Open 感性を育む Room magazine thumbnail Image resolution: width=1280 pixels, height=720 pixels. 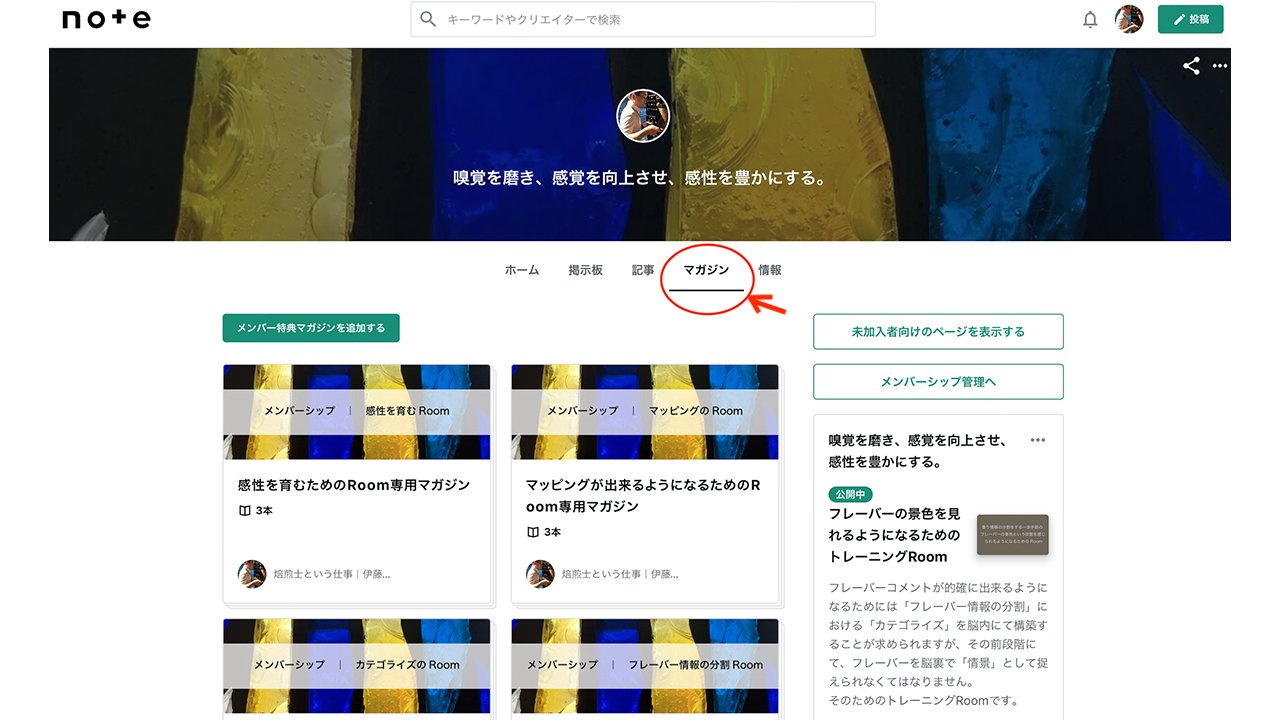tap(357, 412)
